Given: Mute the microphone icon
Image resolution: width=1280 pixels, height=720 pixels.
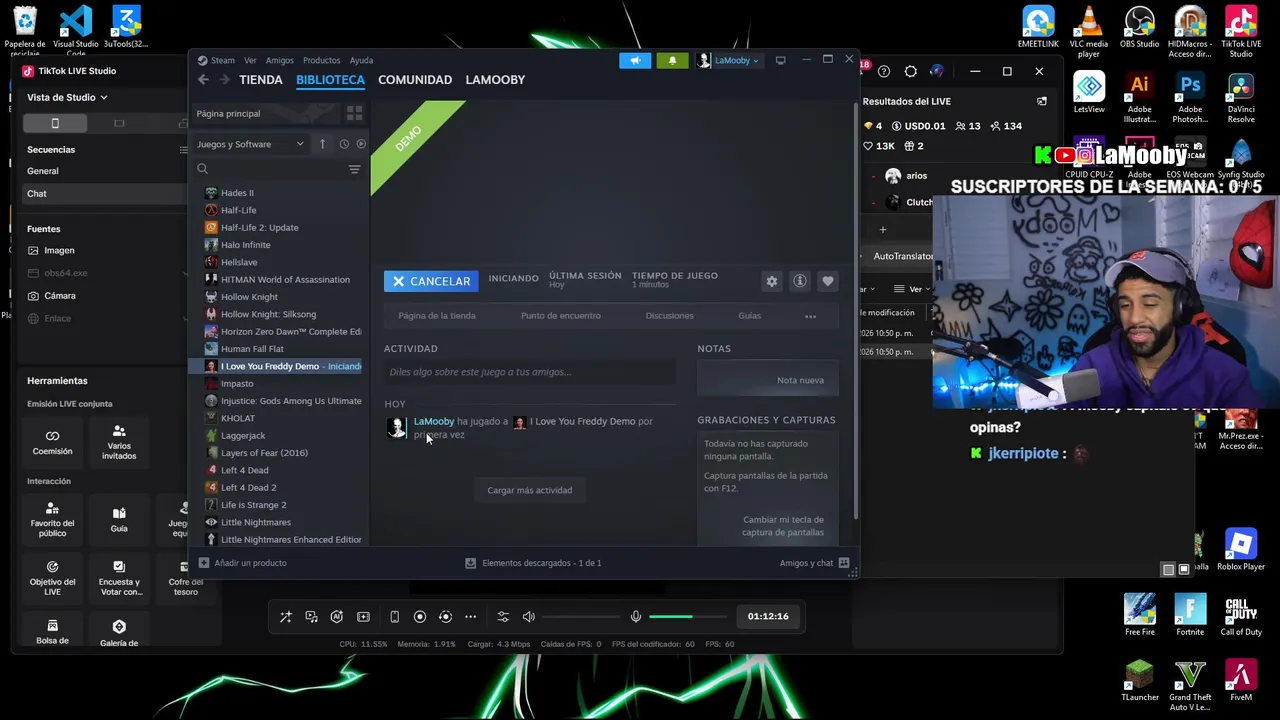Looking at the screenshot, I should click(635, 617).
